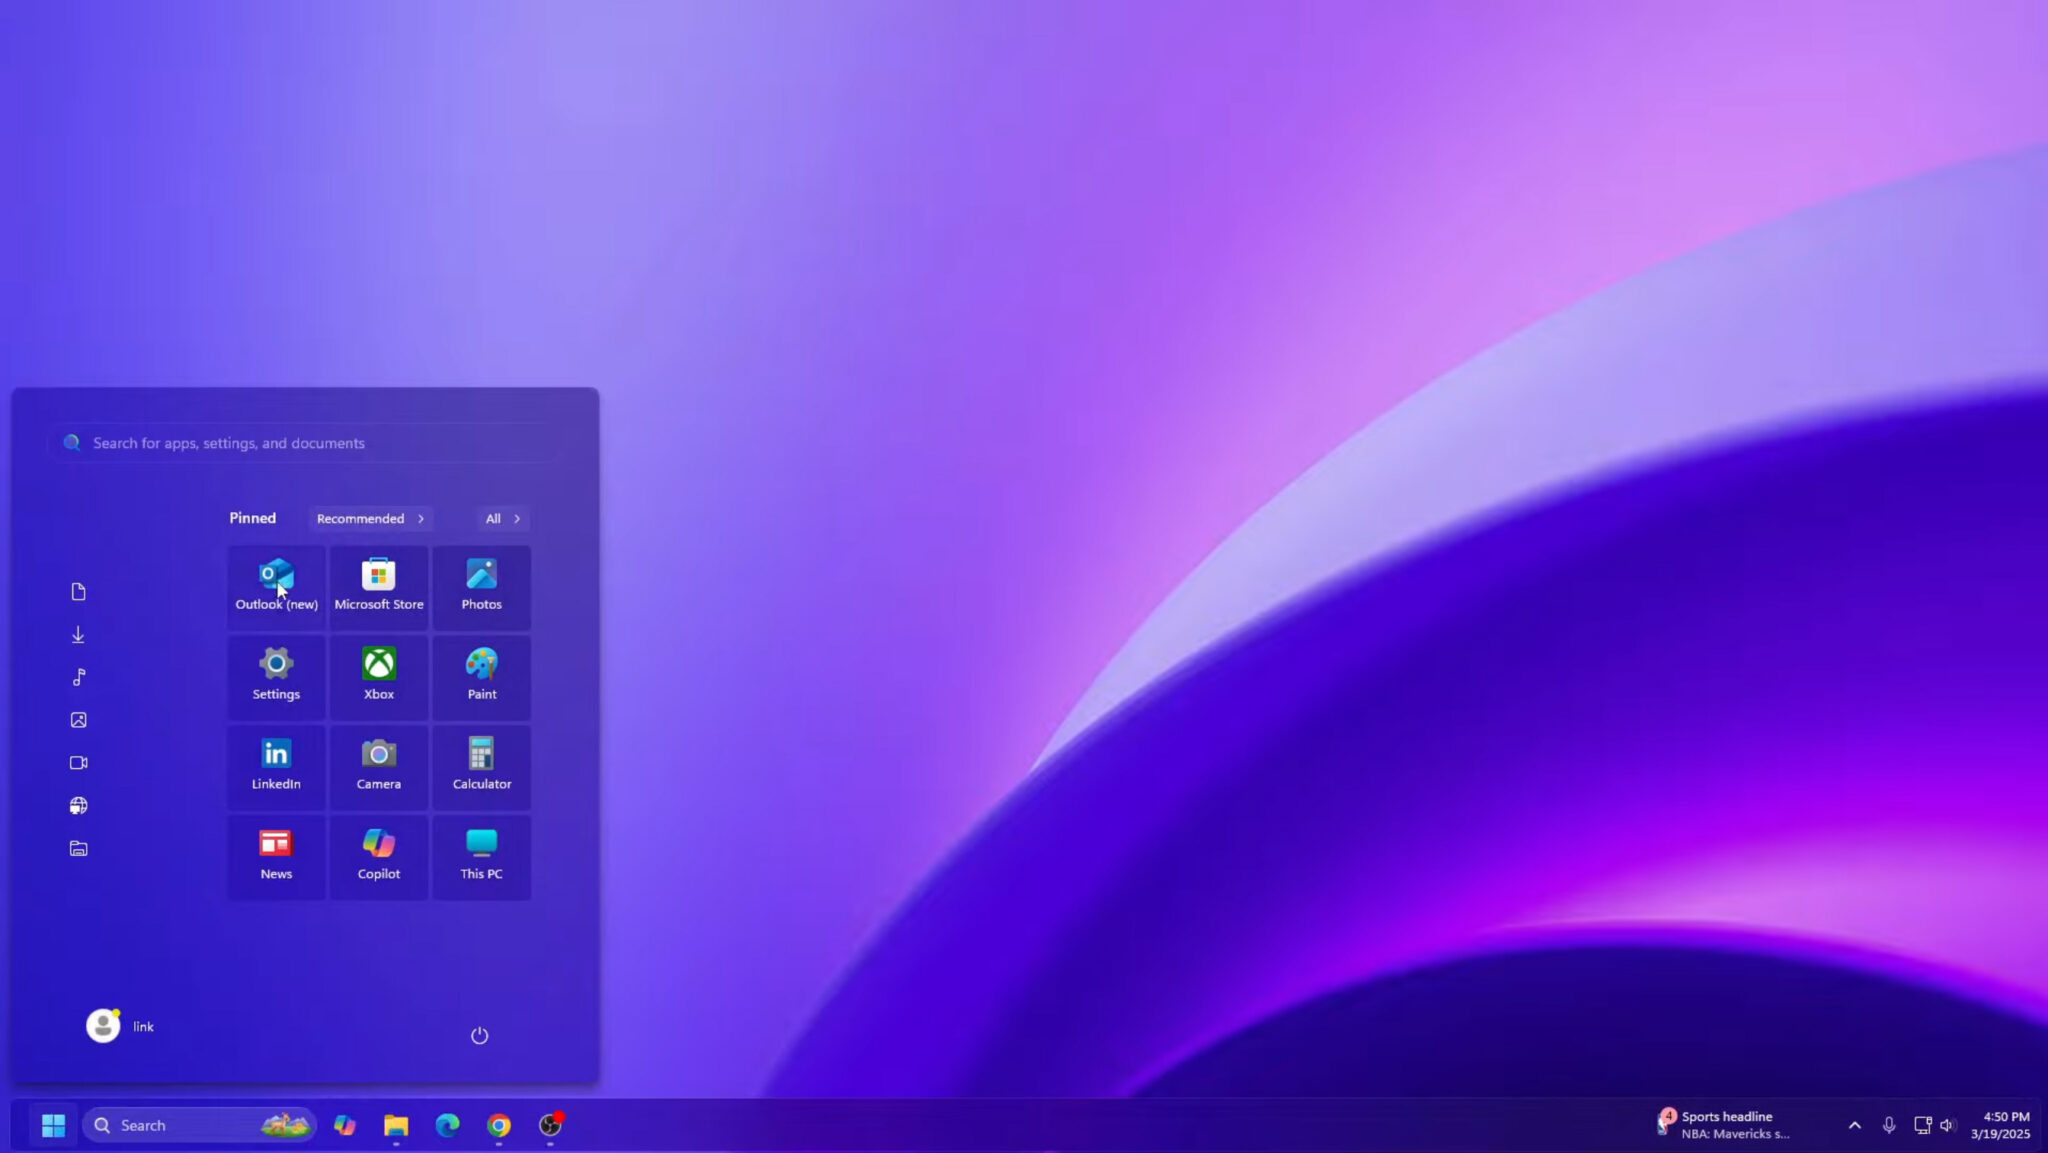The height and width of the screenshot is (1153, 2048).
Task: Launch the Xbox app
Action: coord(378,675)
